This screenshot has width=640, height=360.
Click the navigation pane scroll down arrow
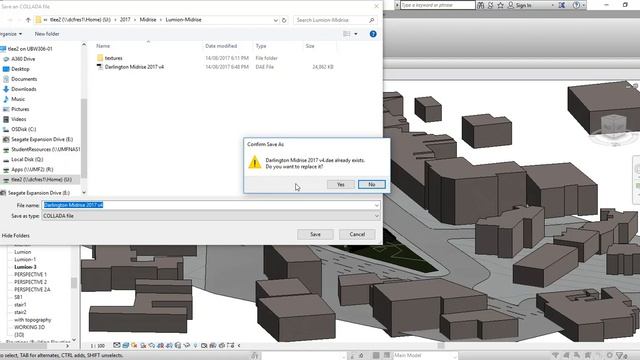84,192
